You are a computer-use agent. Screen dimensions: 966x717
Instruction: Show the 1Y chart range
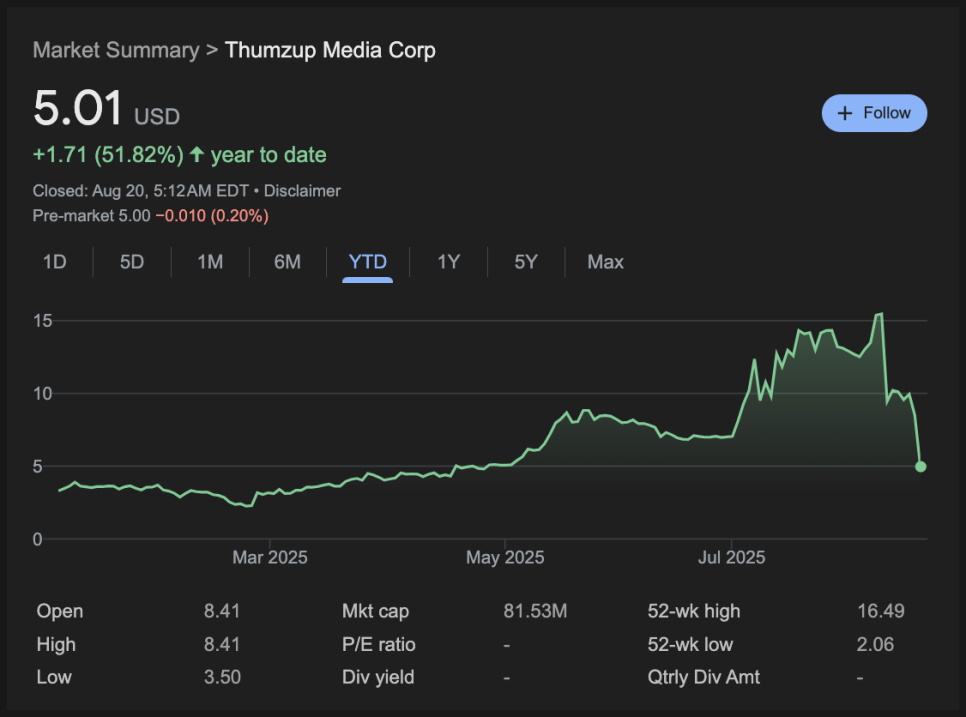click(448, 262)
